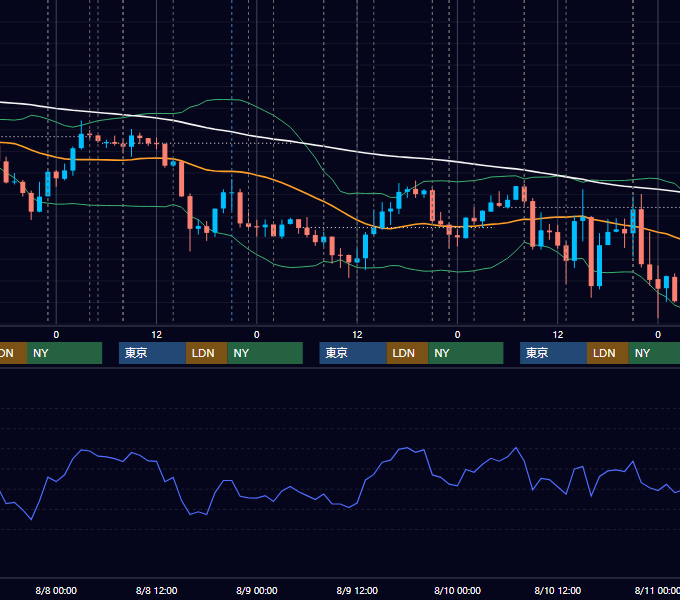This screenshot has height=600, width=680.
Task: Click the hour label 0 above 8/9 00:00
Action: click(257, 335)
